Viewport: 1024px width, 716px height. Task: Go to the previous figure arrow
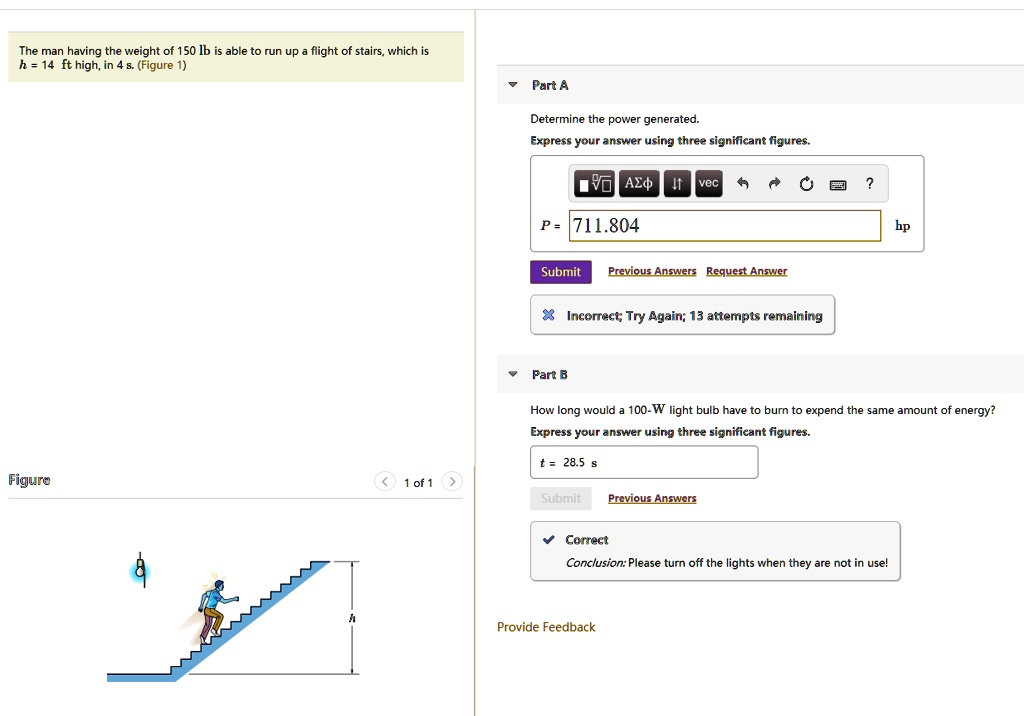pos(384,482)
